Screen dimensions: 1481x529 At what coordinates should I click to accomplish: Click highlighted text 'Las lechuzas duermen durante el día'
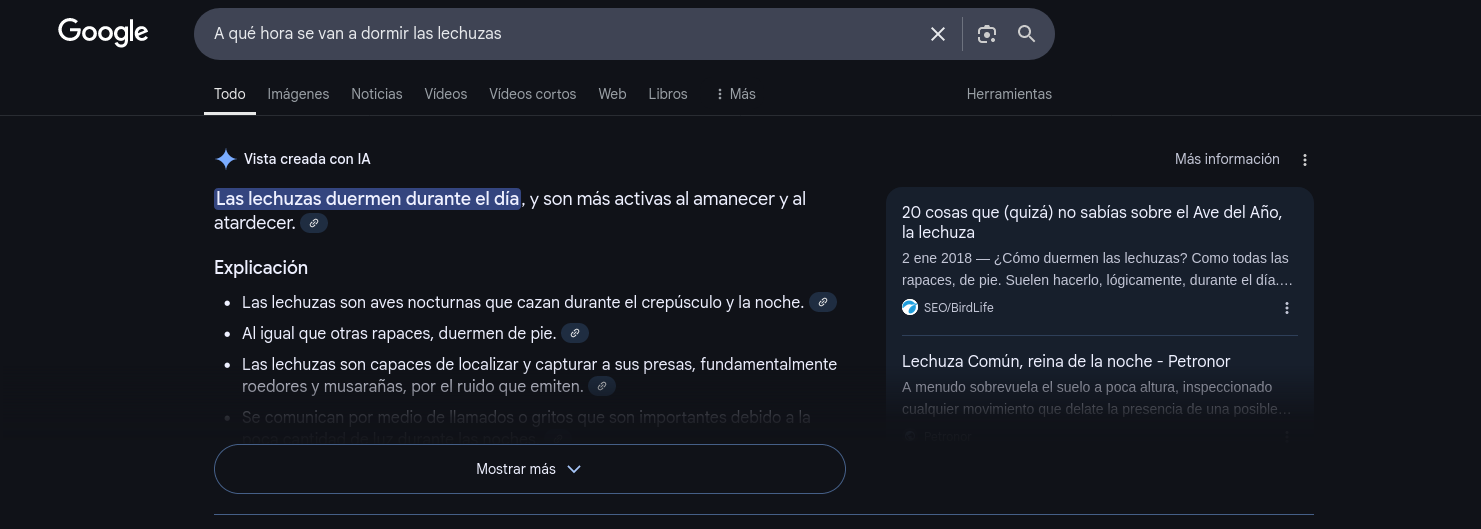(x=368, y=199)
